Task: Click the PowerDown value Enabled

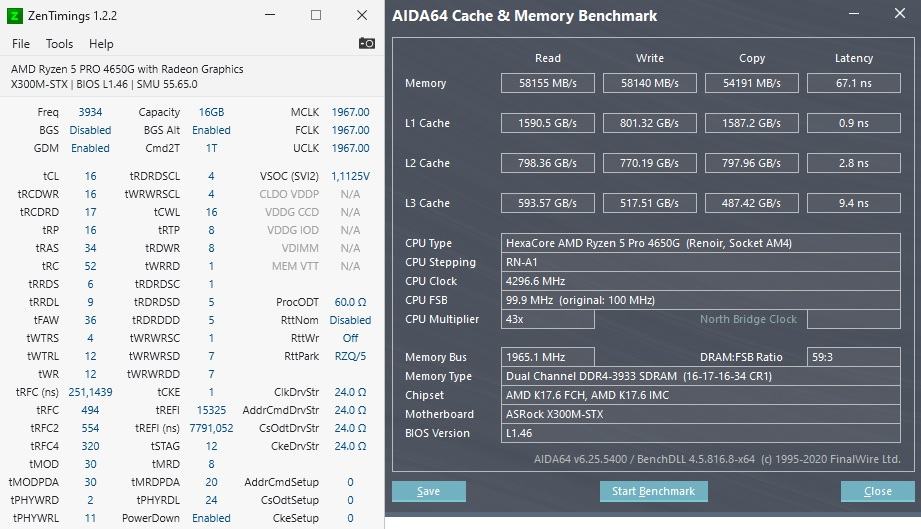Action: [x=211, y=518]
